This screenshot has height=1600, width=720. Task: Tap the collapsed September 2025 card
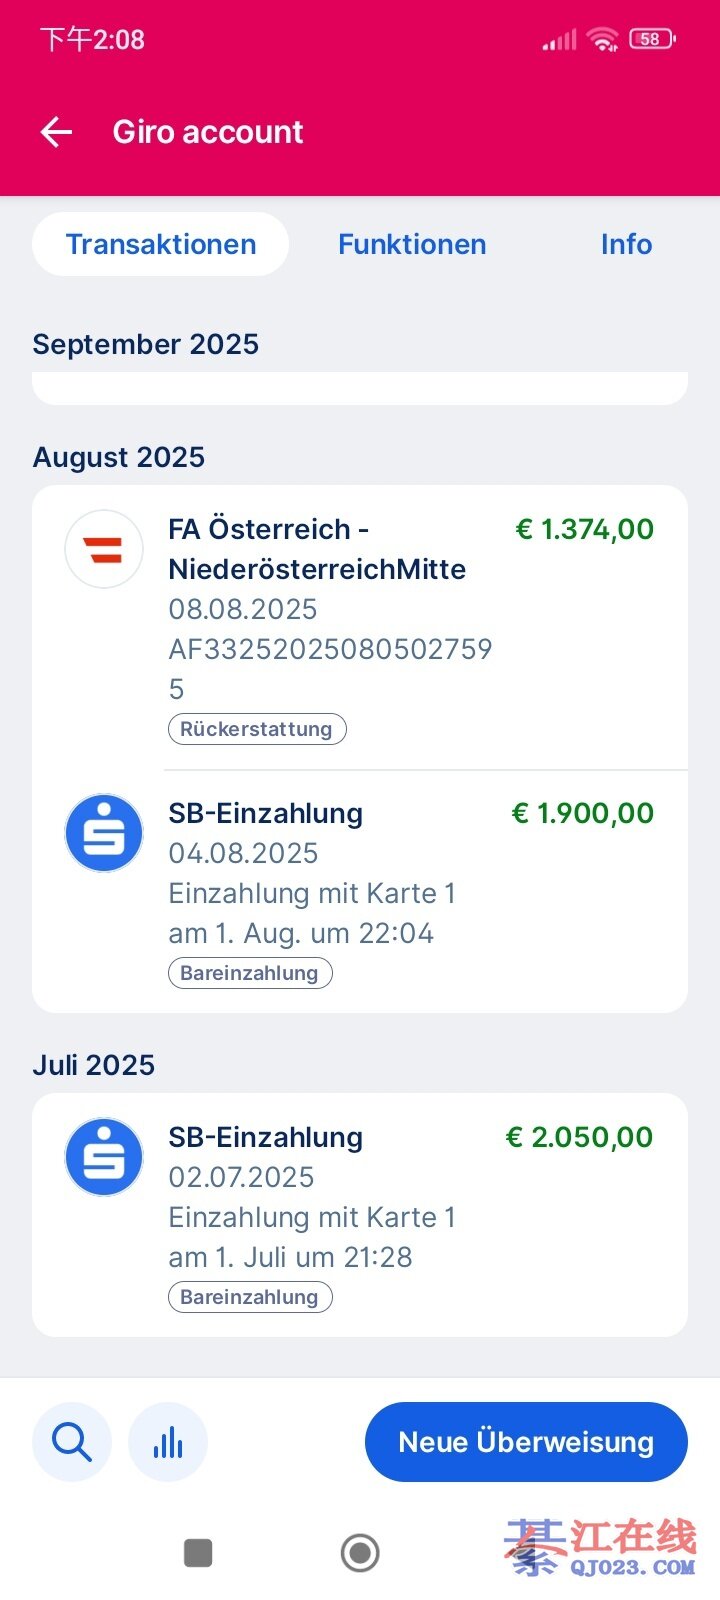360,388
